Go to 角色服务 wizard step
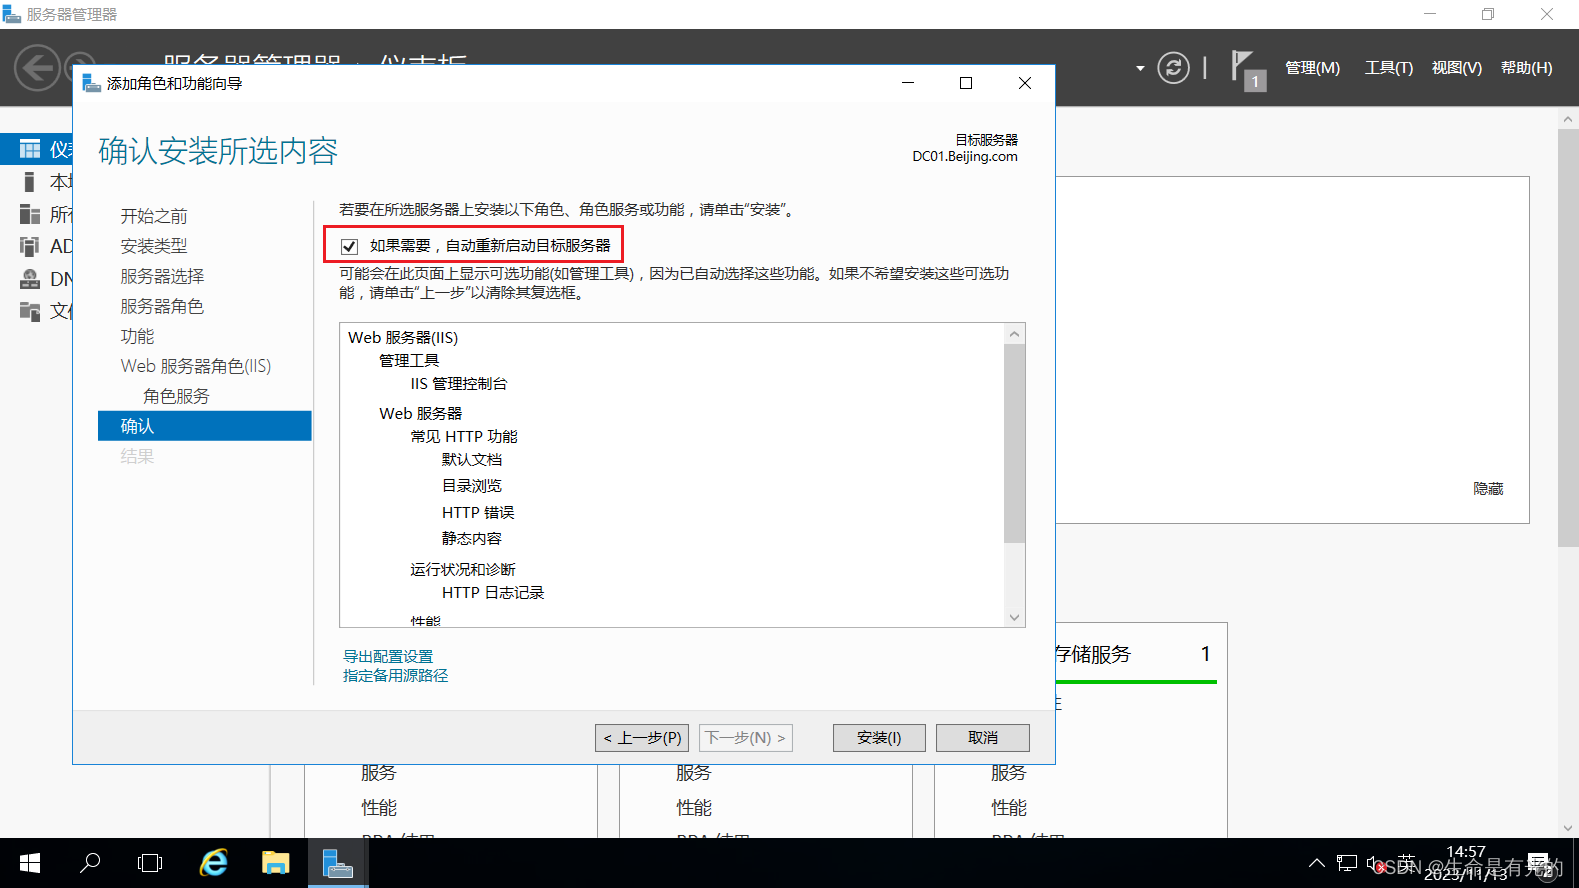The image size is (1579, 888). (176, 396)
